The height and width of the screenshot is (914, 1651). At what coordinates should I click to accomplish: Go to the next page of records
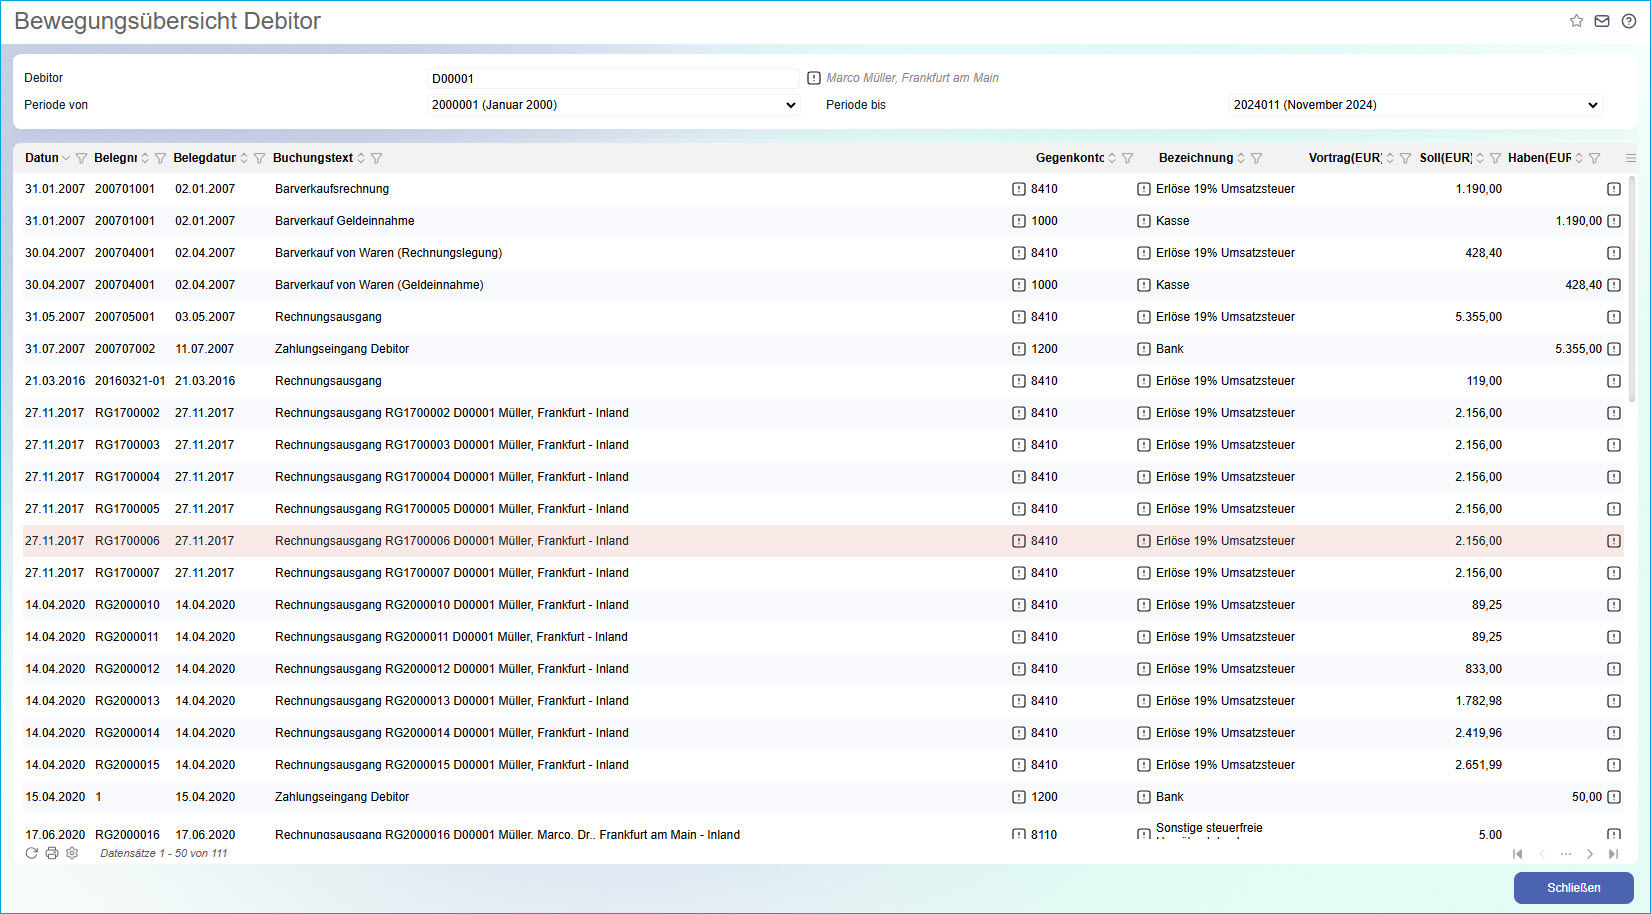(1590, 854)
